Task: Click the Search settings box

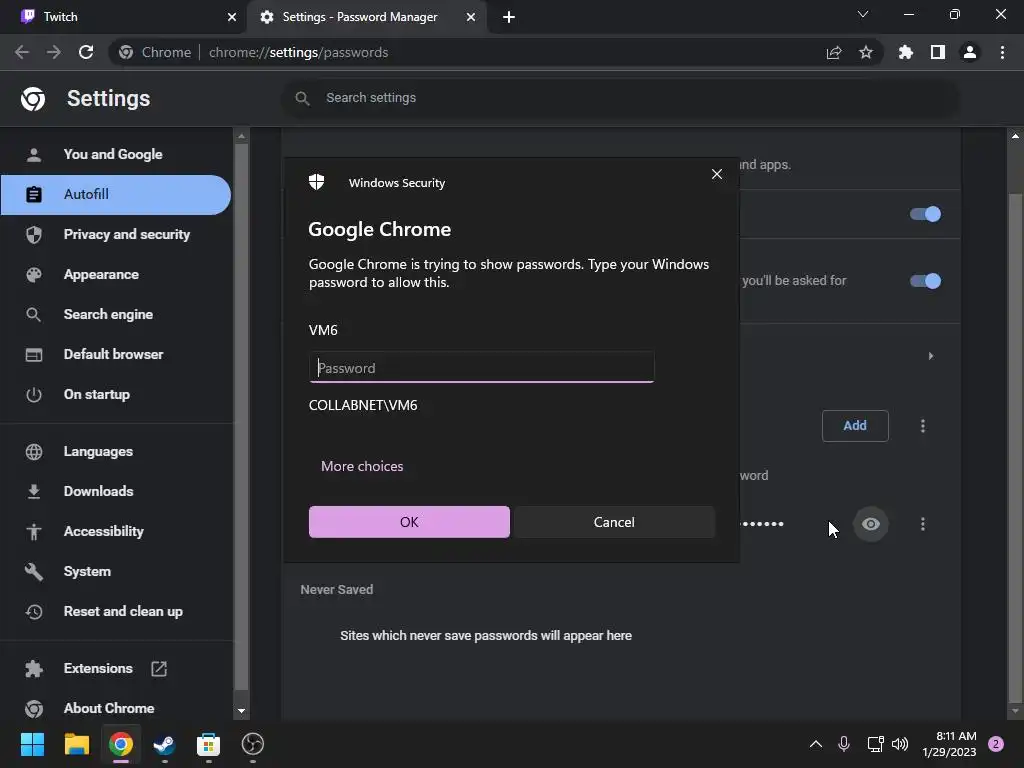Action: (620, 98)
